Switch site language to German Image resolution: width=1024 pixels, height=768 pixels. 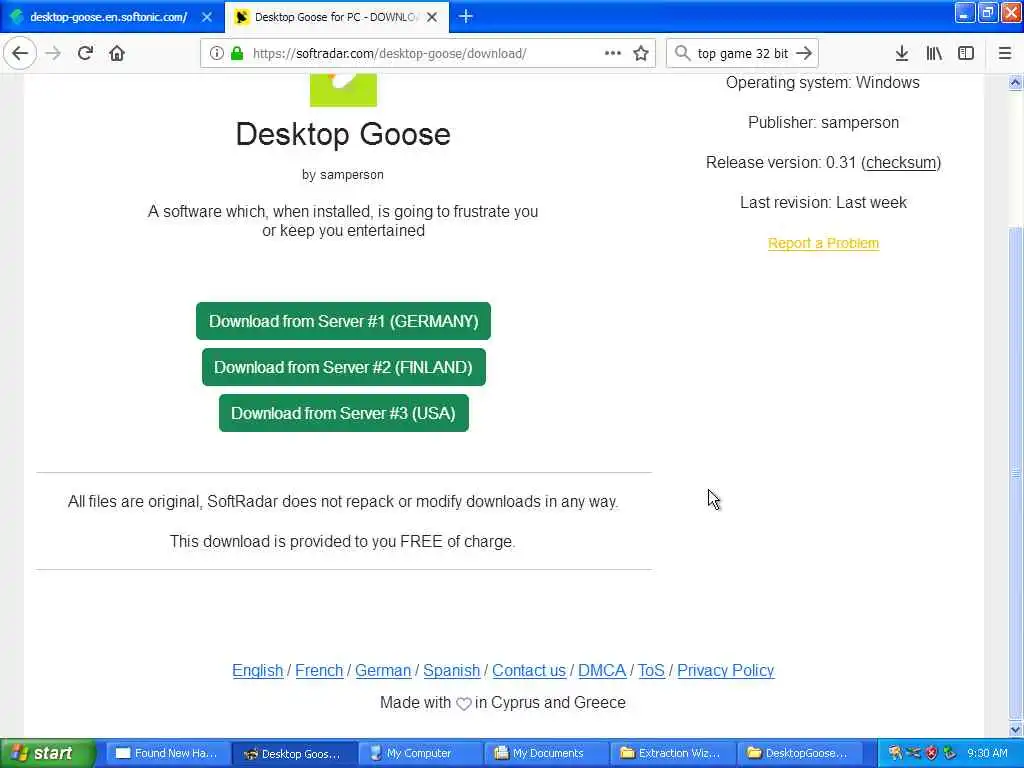[383, 671]
